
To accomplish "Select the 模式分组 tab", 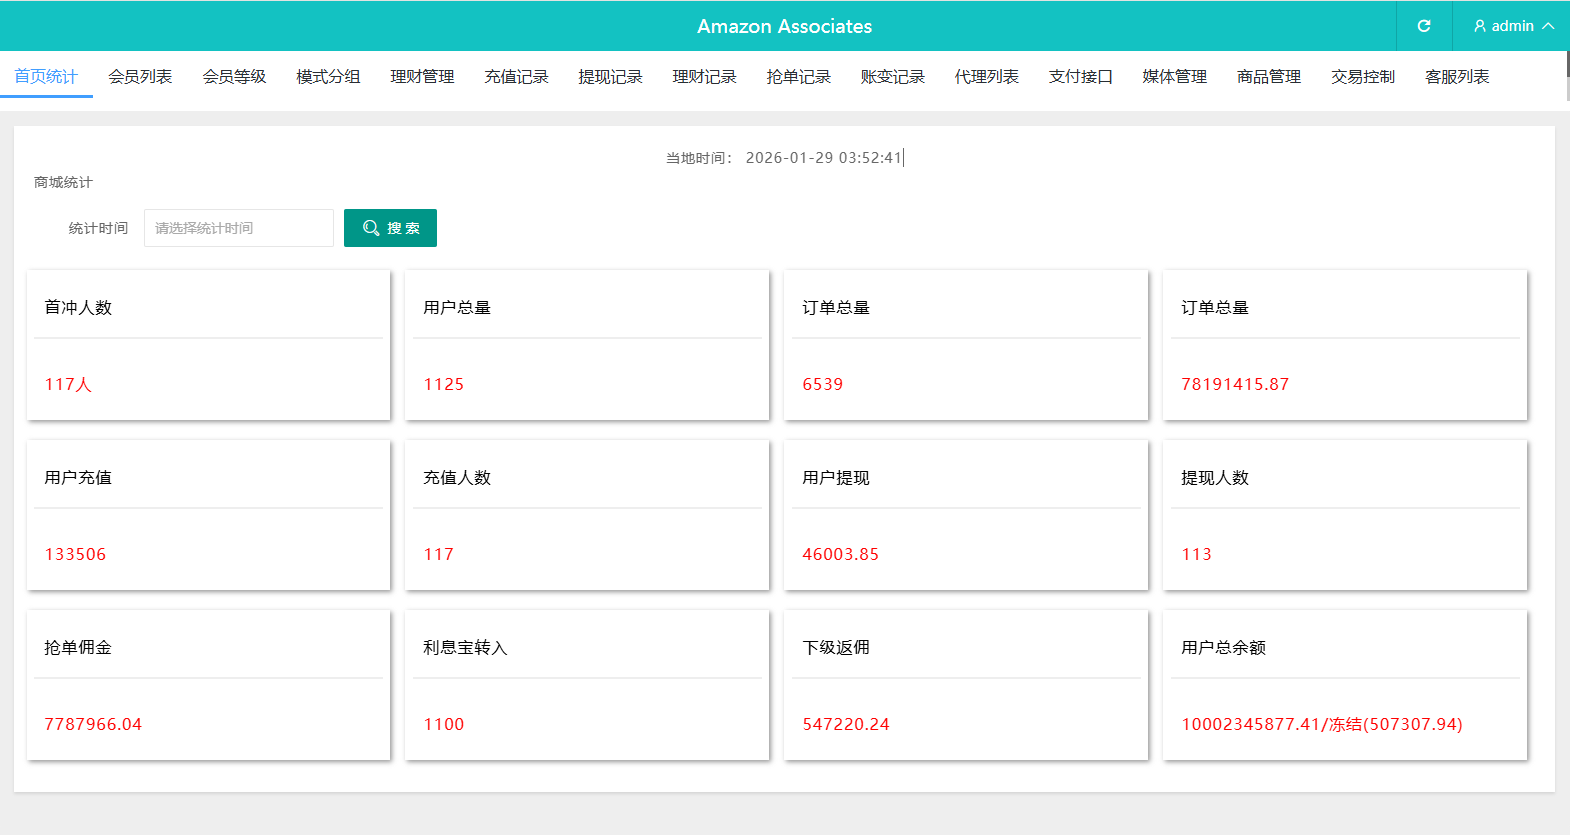I will [328, 77].
